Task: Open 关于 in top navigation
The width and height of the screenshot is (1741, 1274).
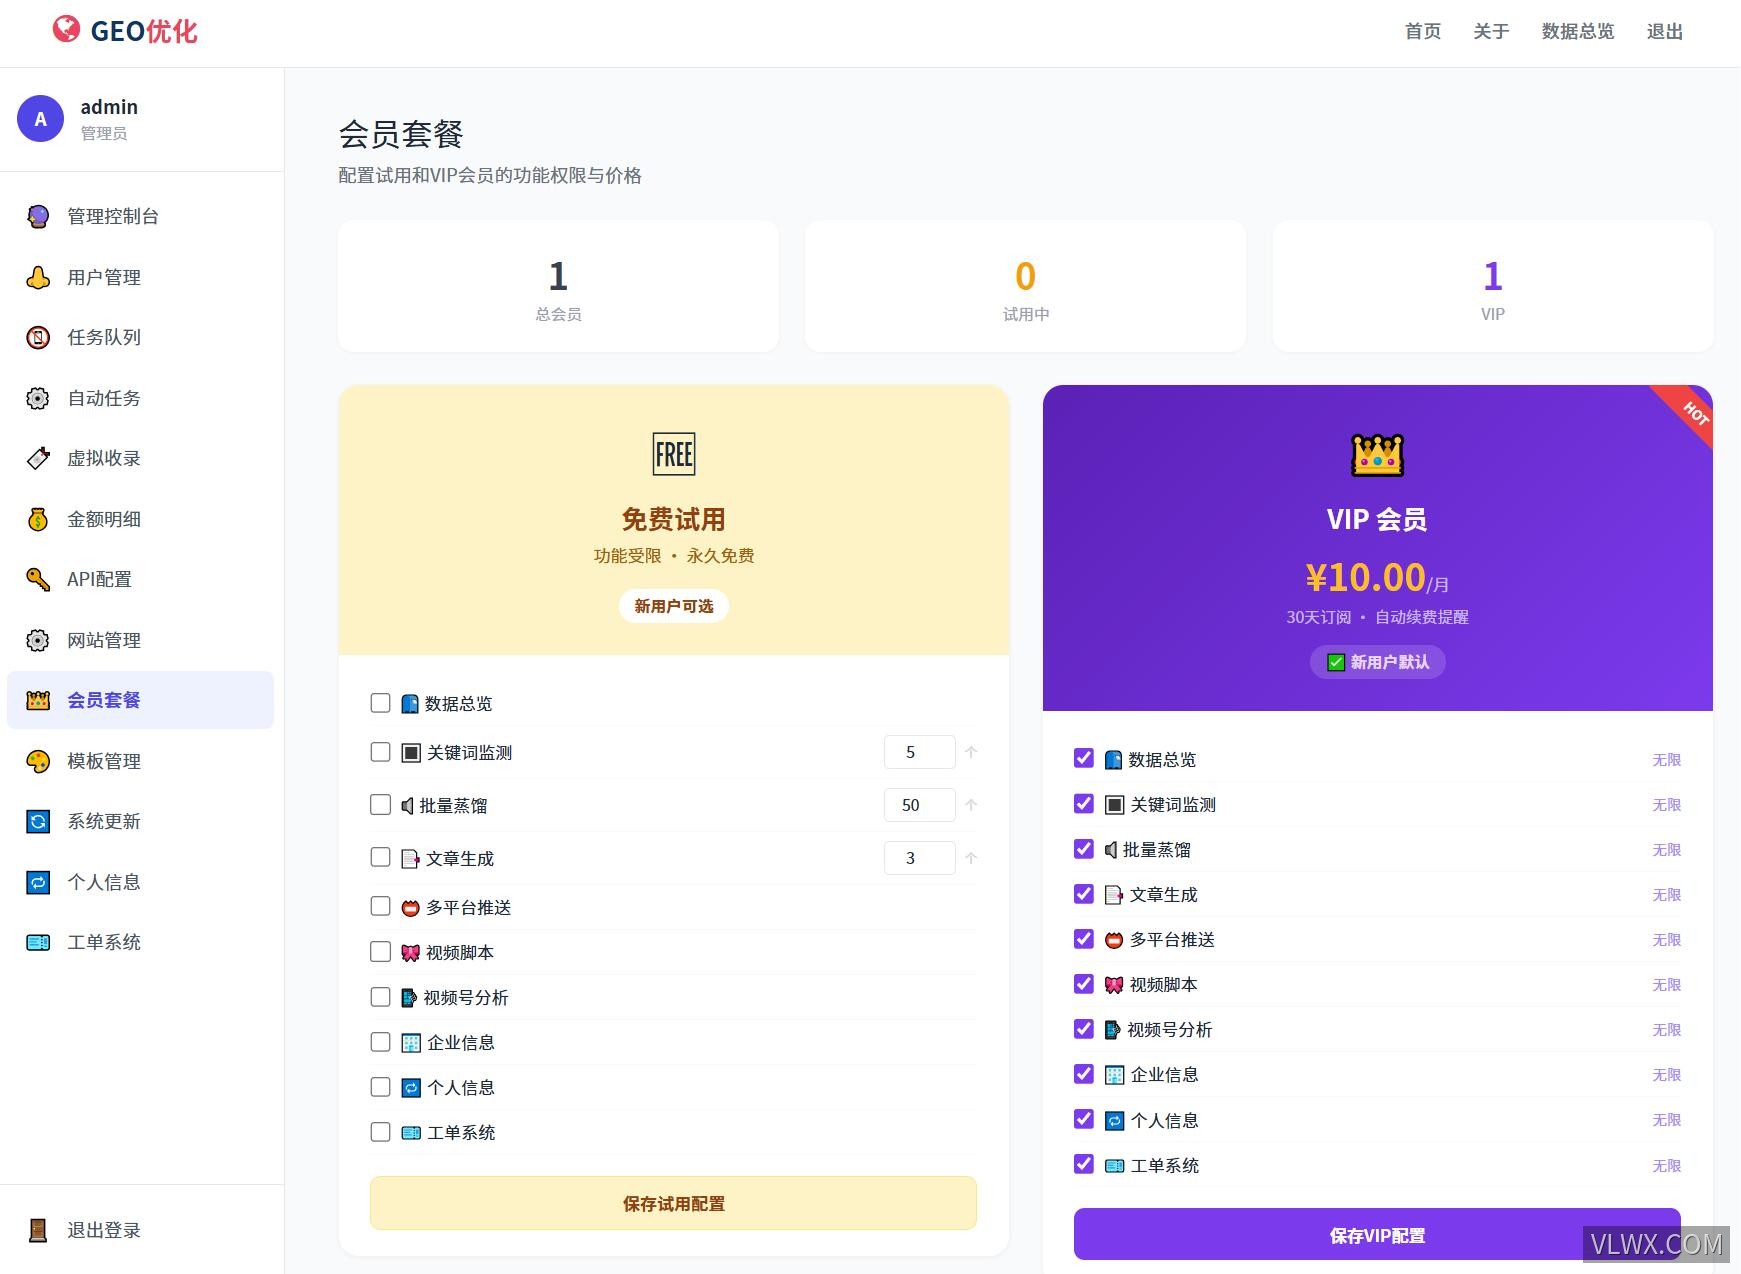Action: [x=1491, y=32]
